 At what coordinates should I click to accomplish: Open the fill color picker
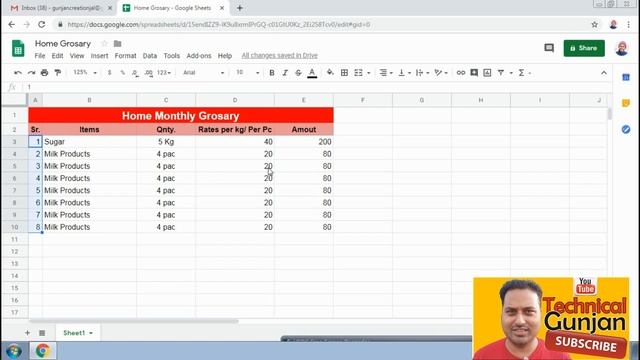(x=330, y=73)
